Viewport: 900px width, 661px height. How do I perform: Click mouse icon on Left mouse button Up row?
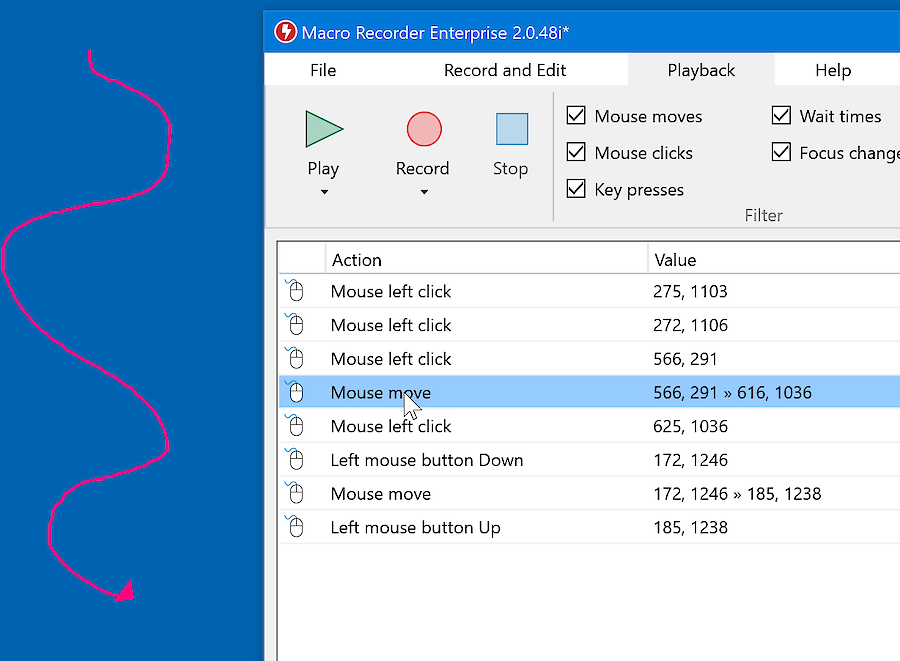pyautogui.click(x=294, y=527)
